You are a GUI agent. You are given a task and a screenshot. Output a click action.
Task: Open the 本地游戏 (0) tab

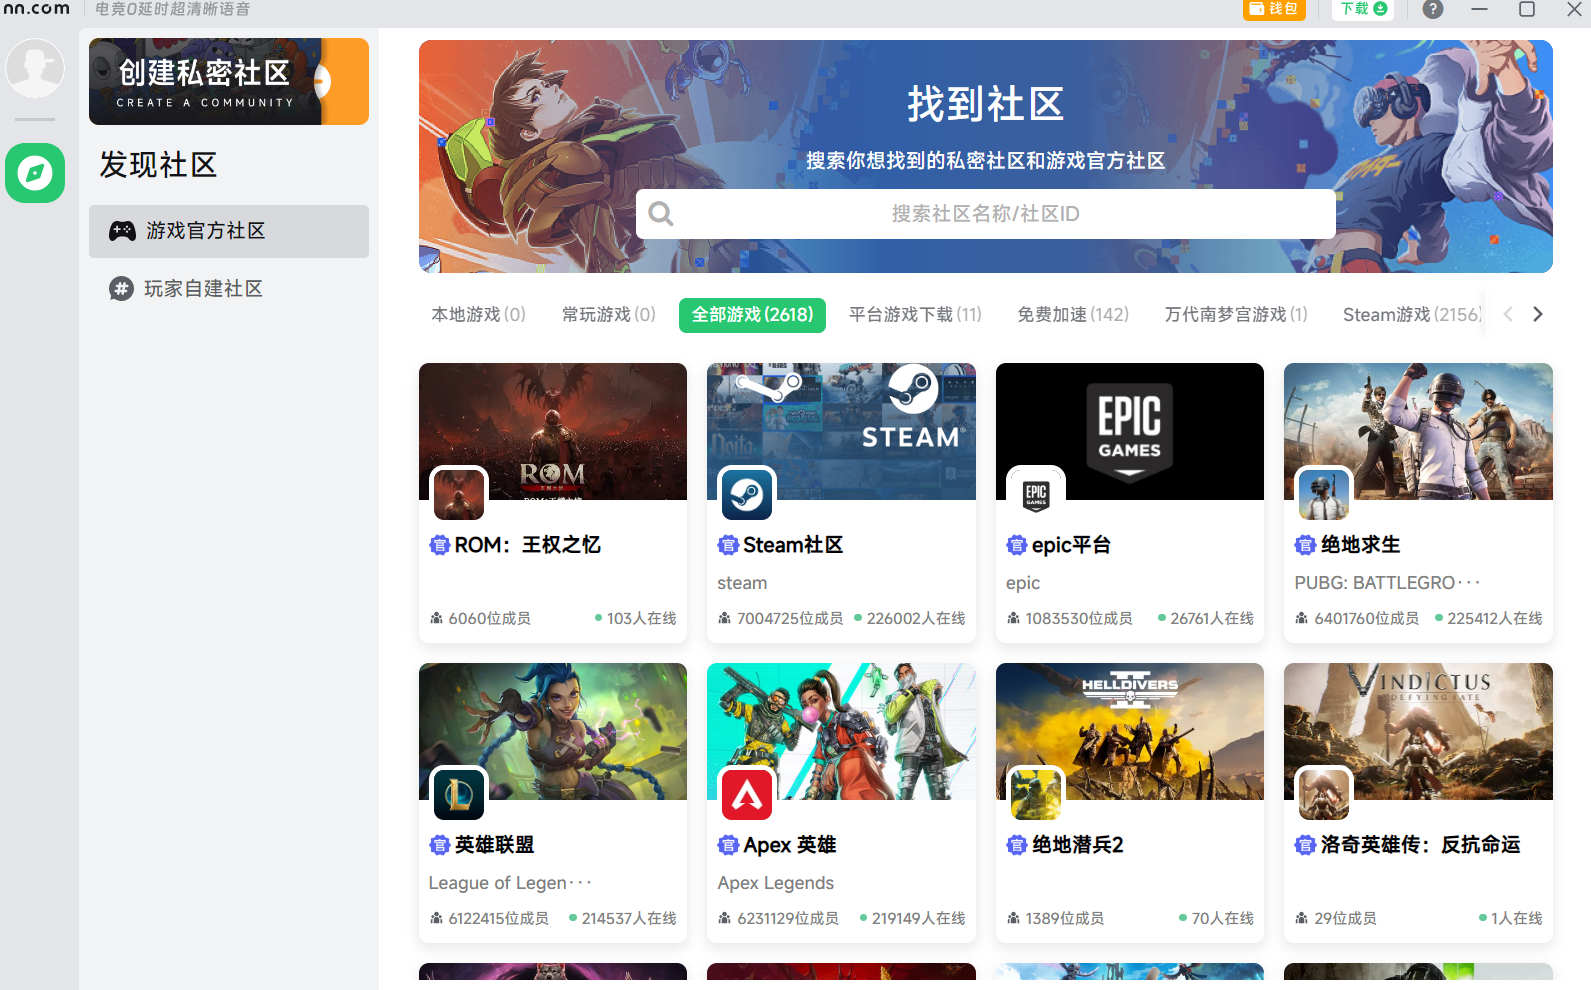(x=478, y=315)
